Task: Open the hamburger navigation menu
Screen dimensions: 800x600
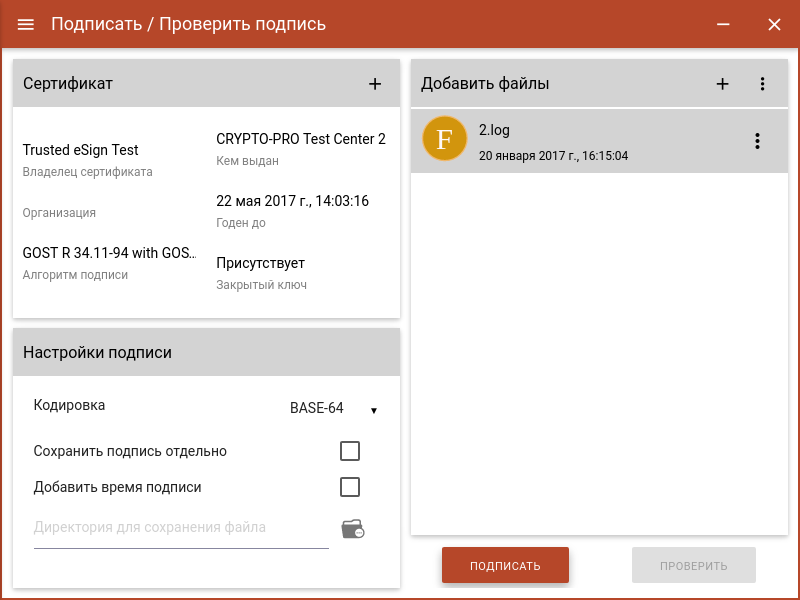Action: 26,24
